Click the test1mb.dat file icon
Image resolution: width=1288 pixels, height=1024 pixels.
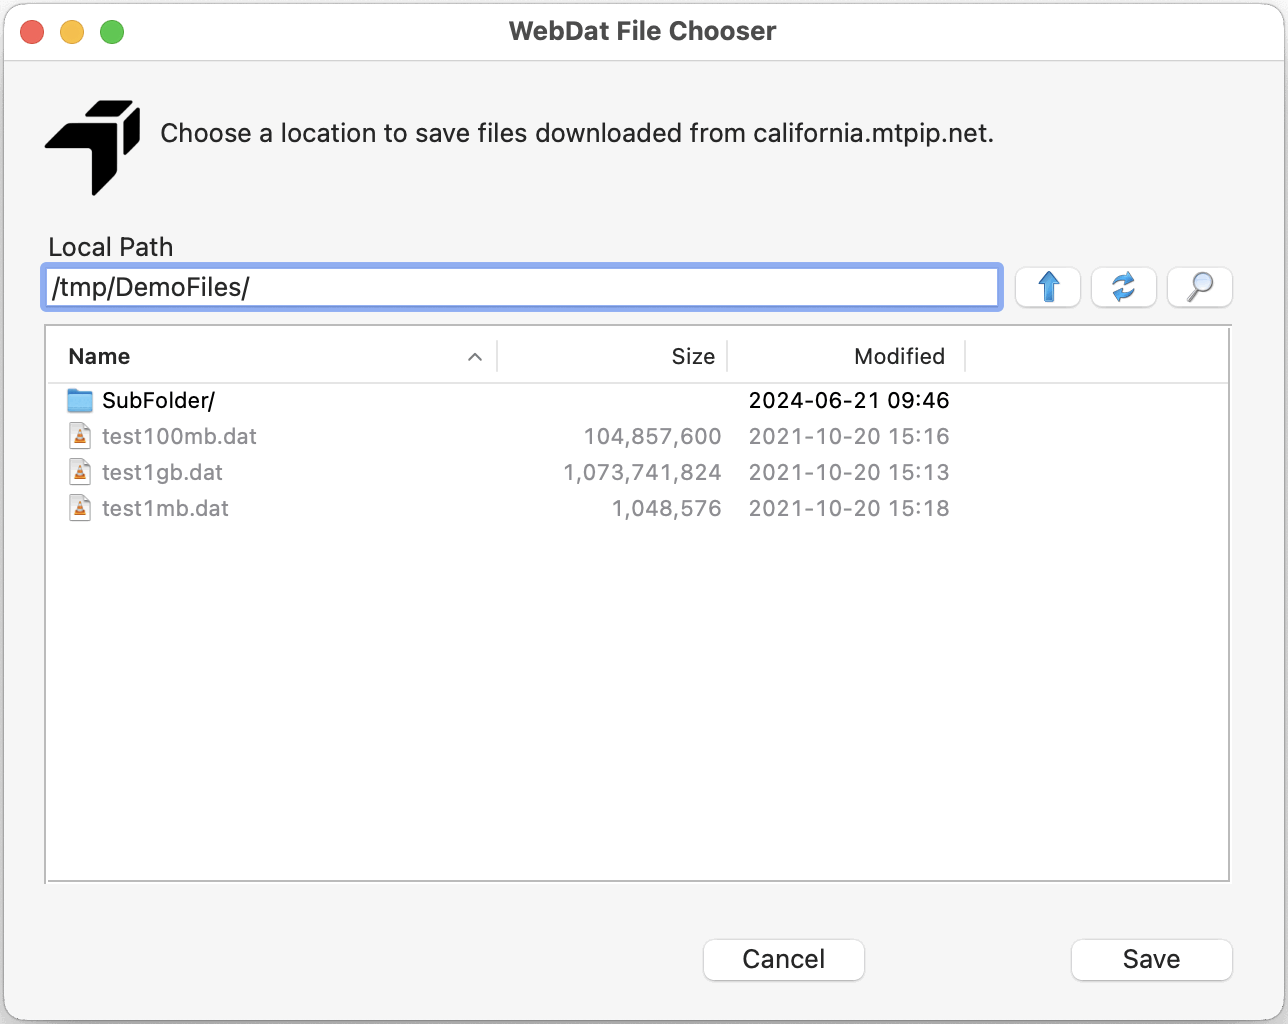(80, 509)
